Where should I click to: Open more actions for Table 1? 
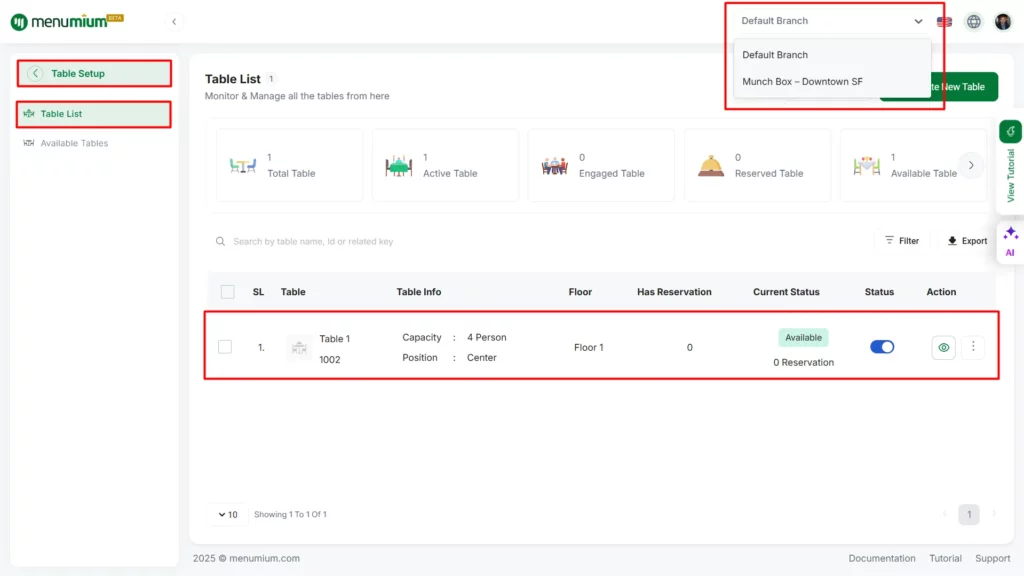click(x=973, y=347)
